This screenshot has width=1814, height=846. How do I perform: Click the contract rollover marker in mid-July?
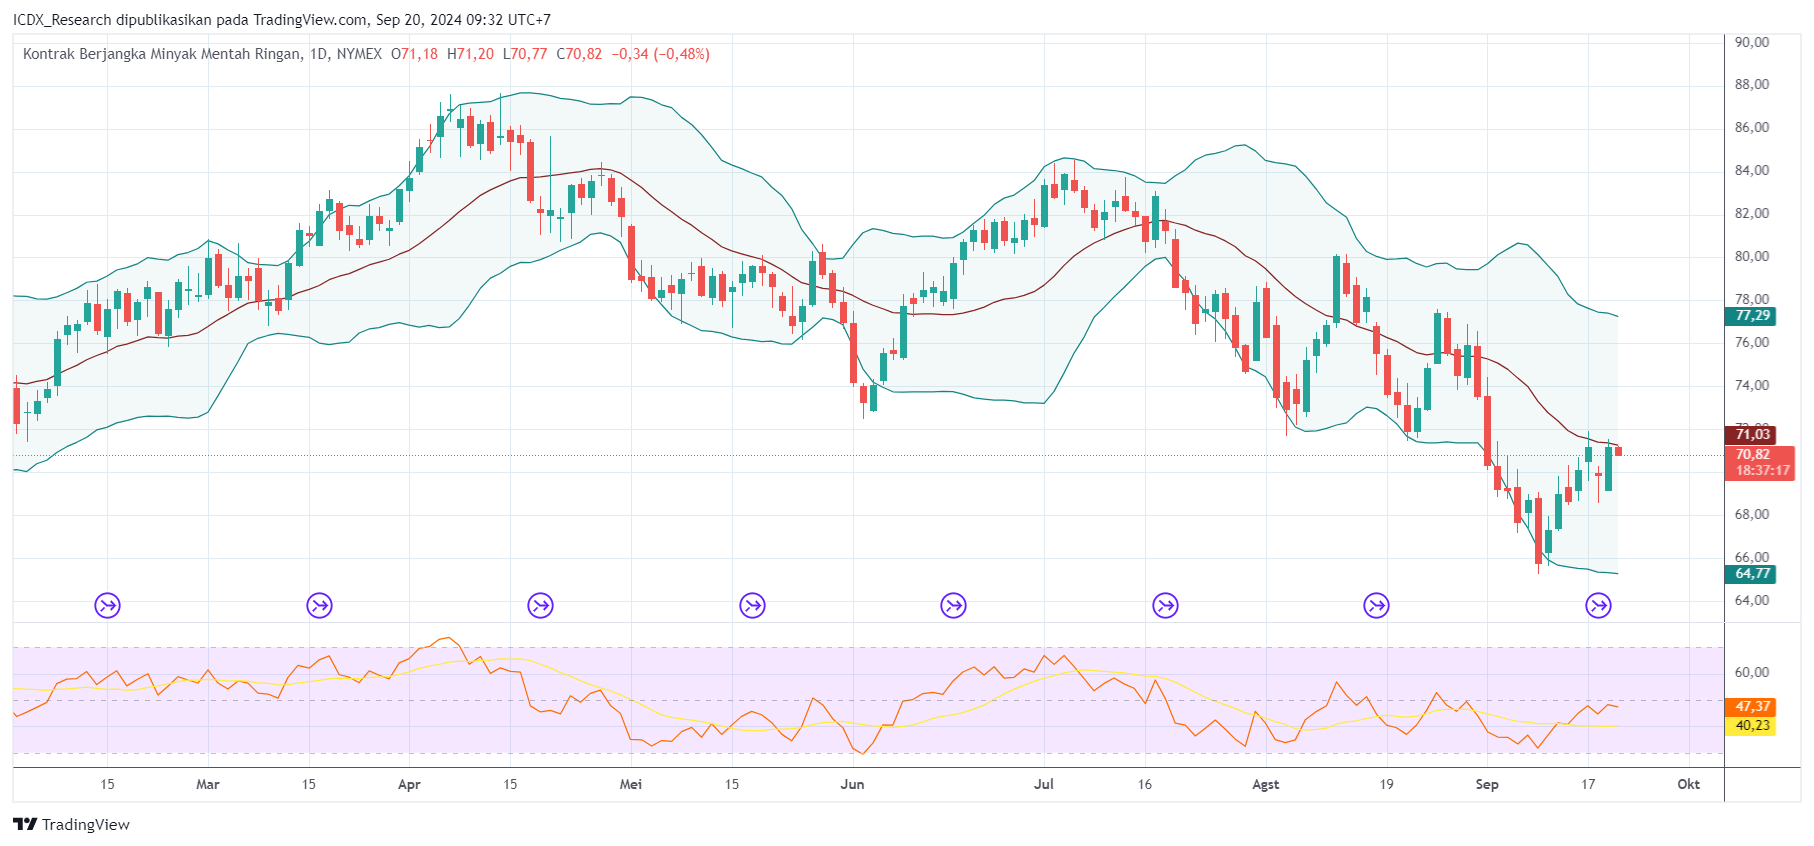pos(1165,605)
